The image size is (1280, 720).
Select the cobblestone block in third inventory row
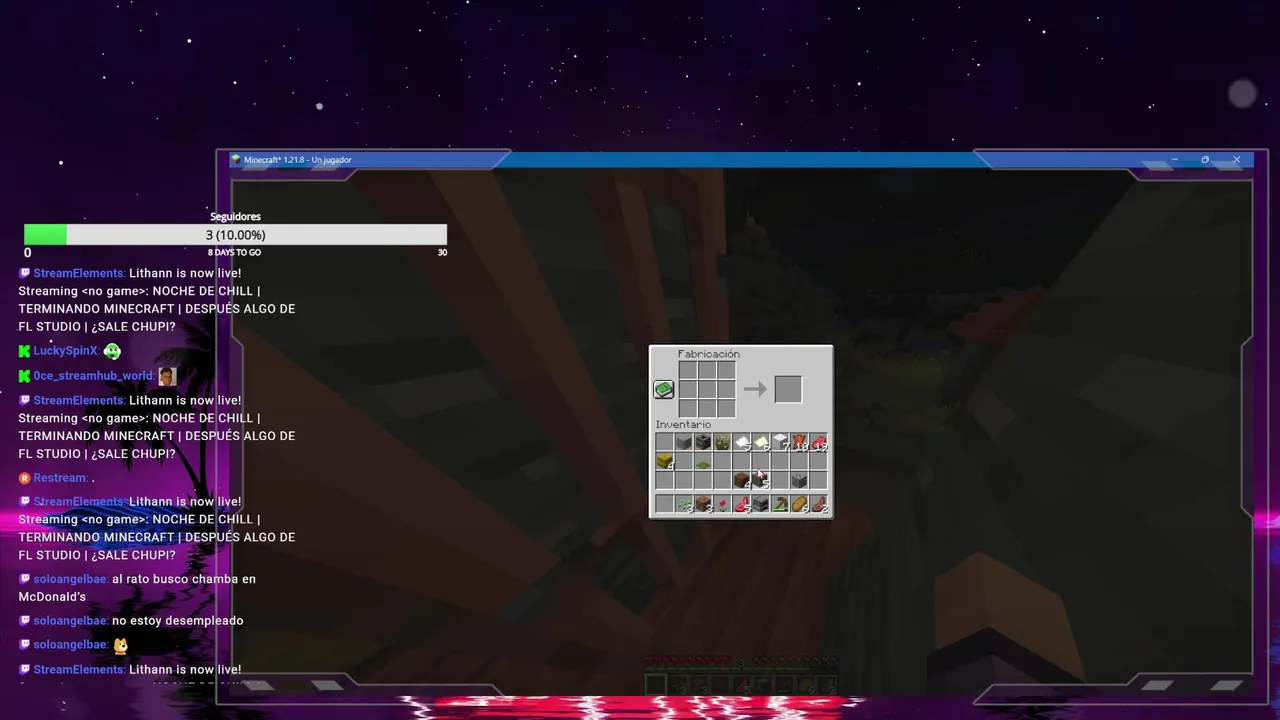point(799,480)
